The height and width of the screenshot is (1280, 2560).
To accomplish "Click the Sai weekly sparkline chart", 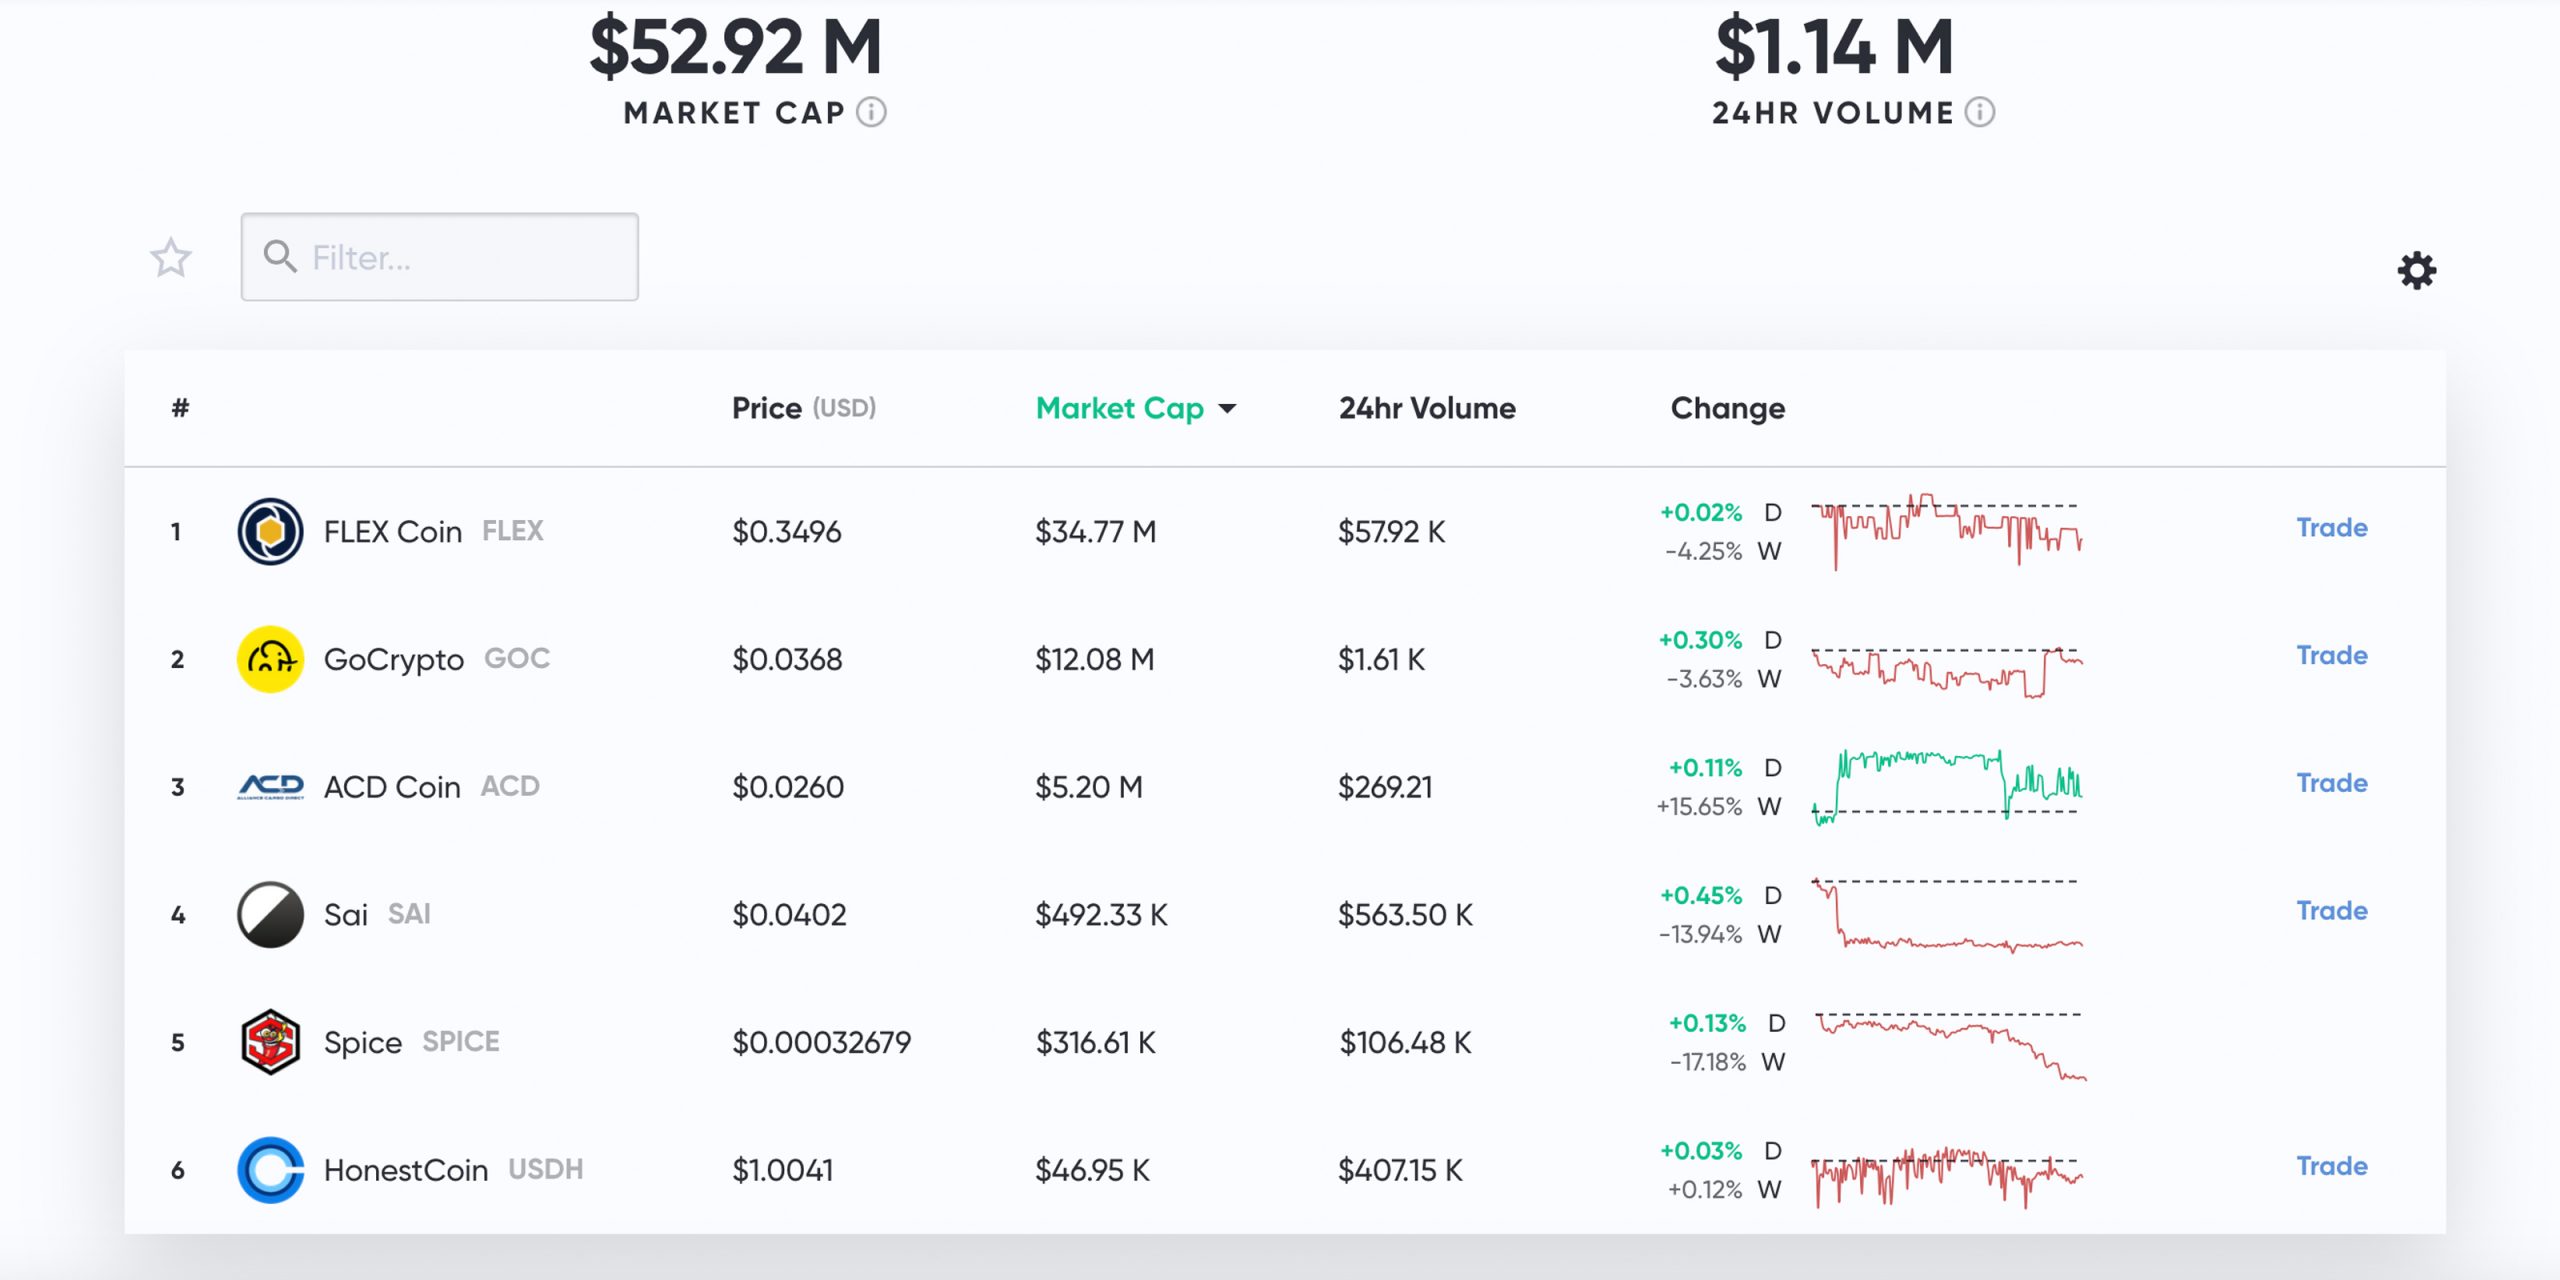I will 1947,915.
